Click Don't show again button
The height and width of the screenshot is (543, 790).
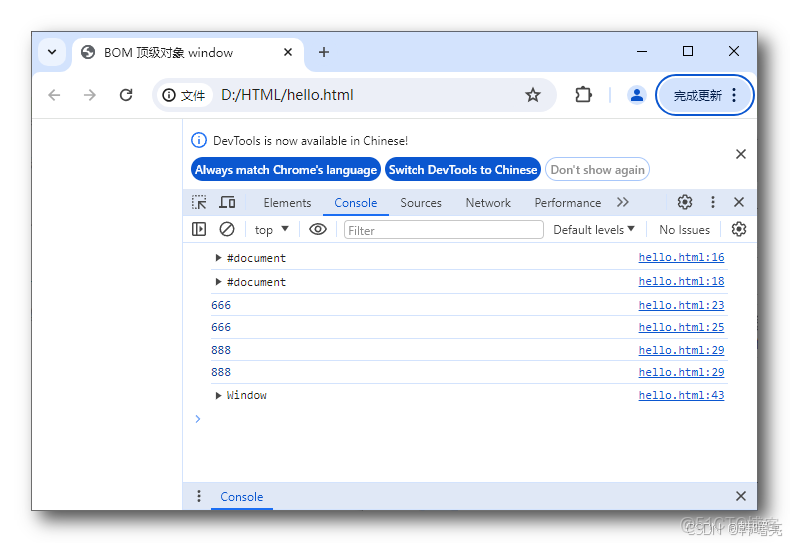(598, 170)
